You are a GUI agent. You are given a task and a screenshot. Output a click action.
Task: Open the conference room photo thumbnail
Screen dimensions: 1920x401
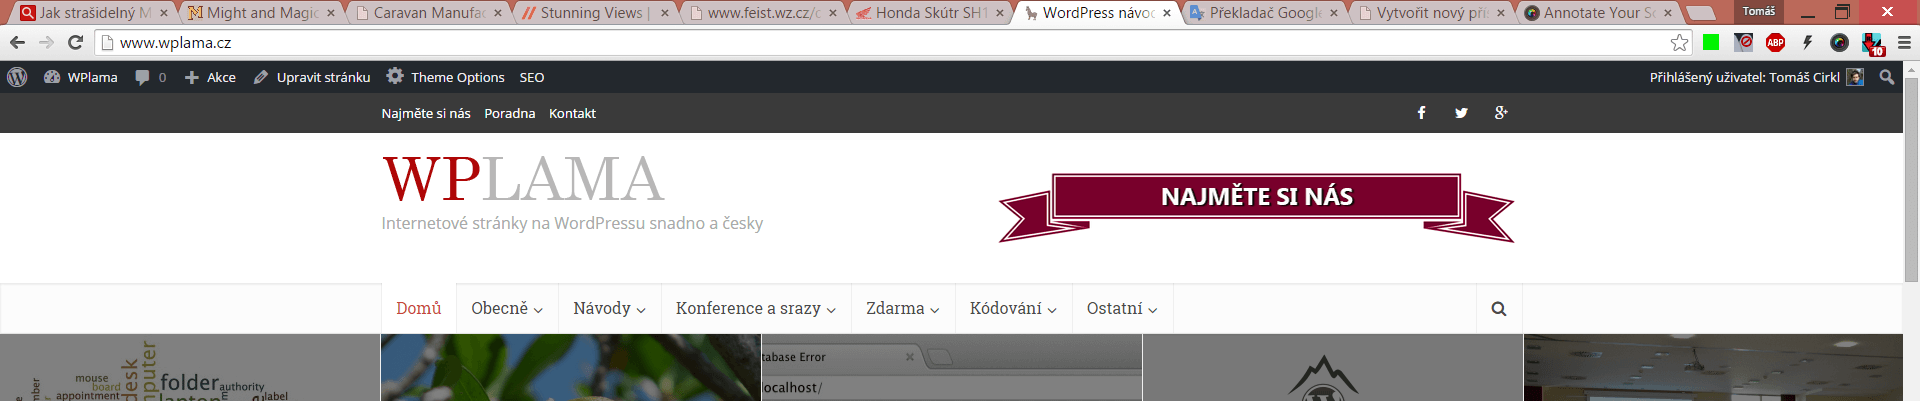pos(1713,368)
